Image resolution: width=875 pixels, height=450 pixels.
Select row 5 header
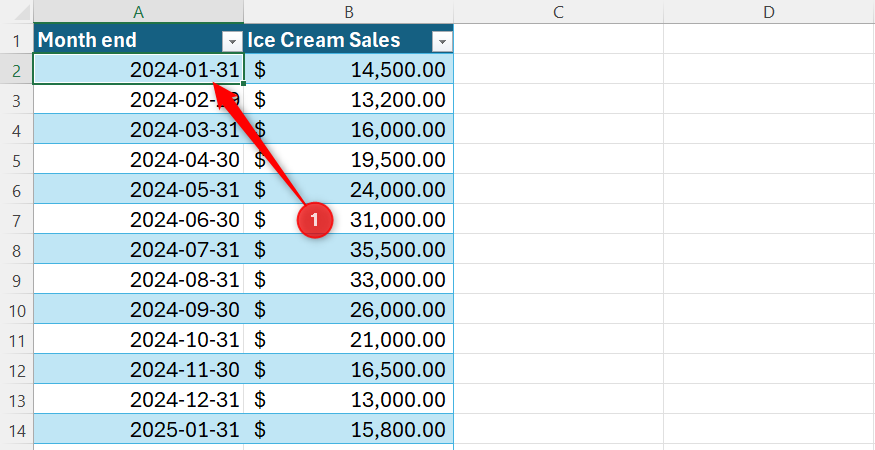(x=17, y=161)
